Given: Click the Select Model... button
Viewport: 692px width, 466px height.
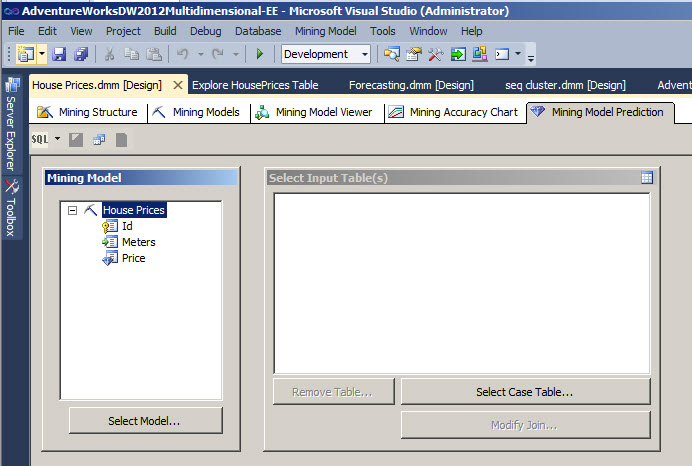Looking at the screenshot, I should point(145,421).
